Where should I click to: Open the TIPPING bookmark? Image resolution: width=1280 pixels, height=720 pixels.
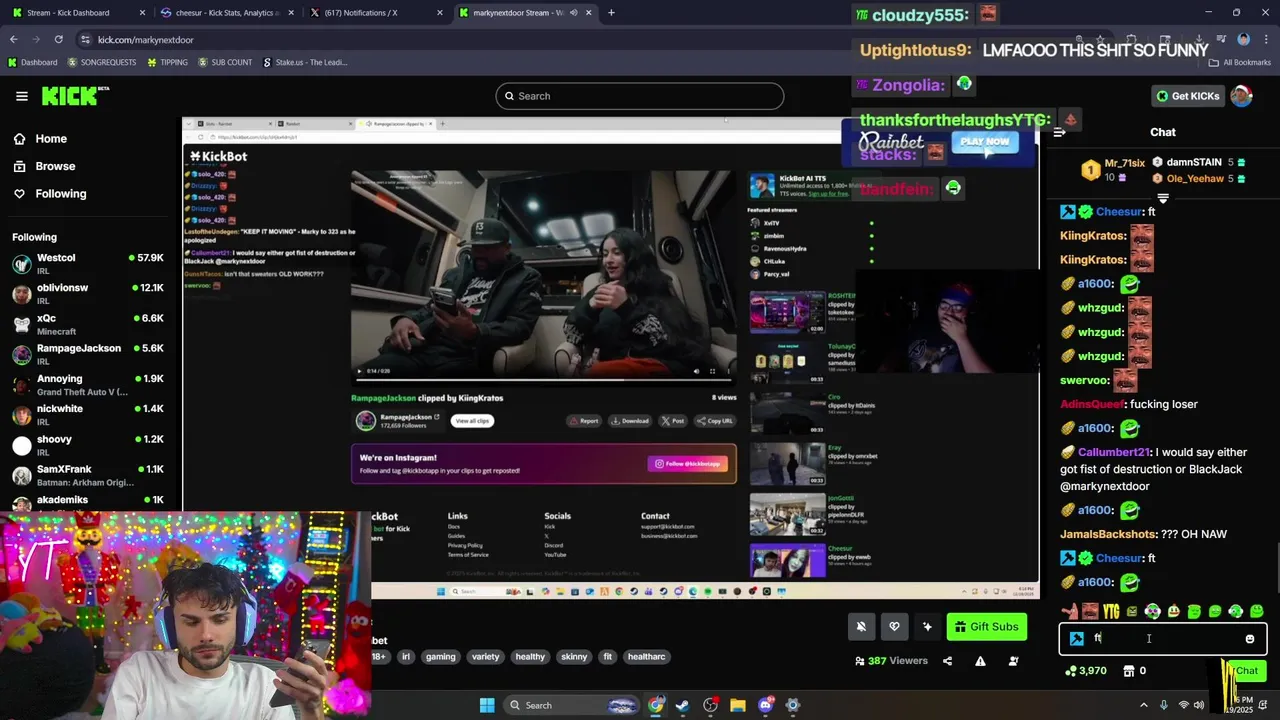click(167, 62)
